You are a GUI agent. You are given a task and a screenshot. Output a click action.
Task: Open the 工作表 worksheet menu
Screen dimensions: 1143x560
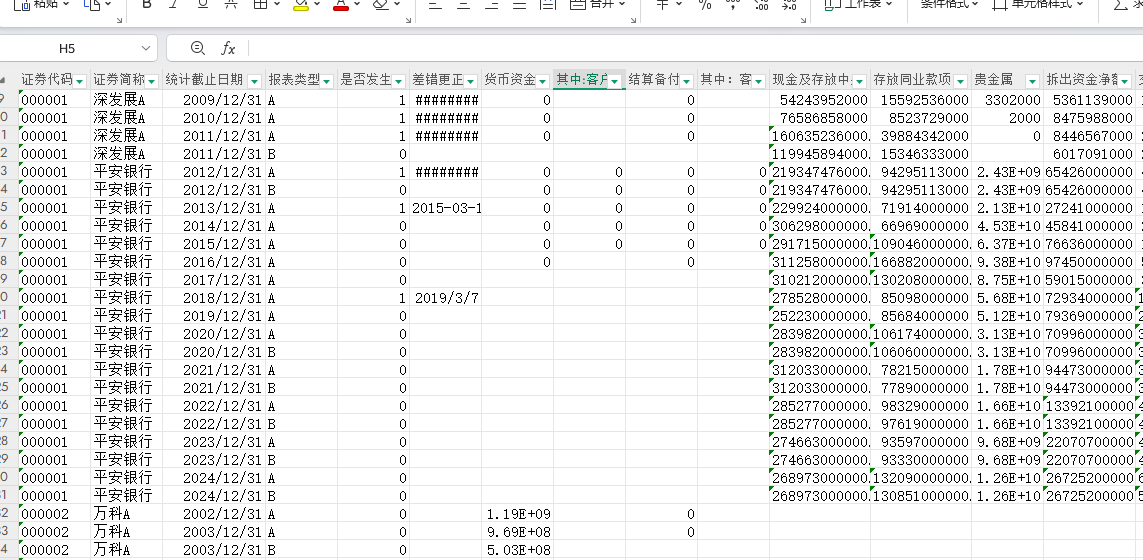tap(859, 4)
